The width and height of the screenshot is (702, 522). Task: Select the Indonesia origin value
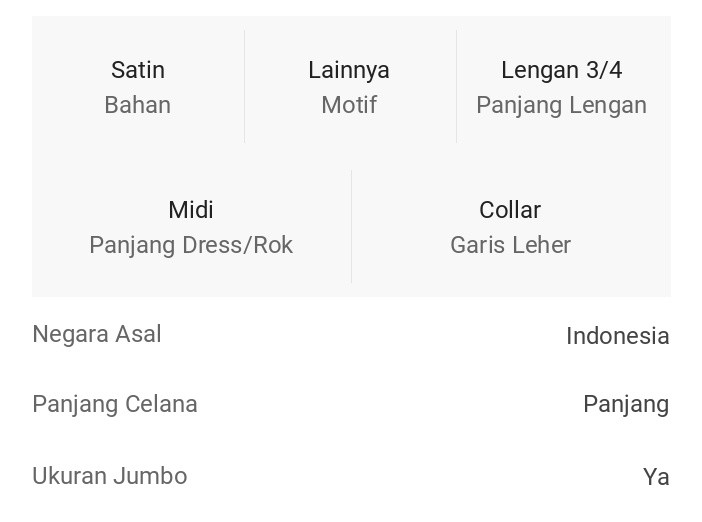pyautogui.click(x=617, y=336)
